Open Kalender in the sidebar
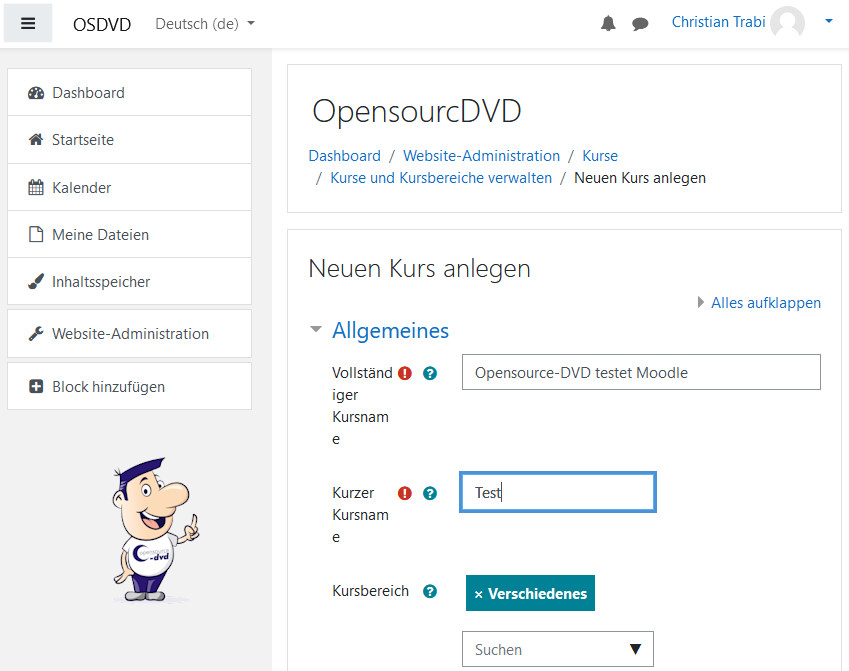This screenshot has height=671, width=849. (81, 187)
